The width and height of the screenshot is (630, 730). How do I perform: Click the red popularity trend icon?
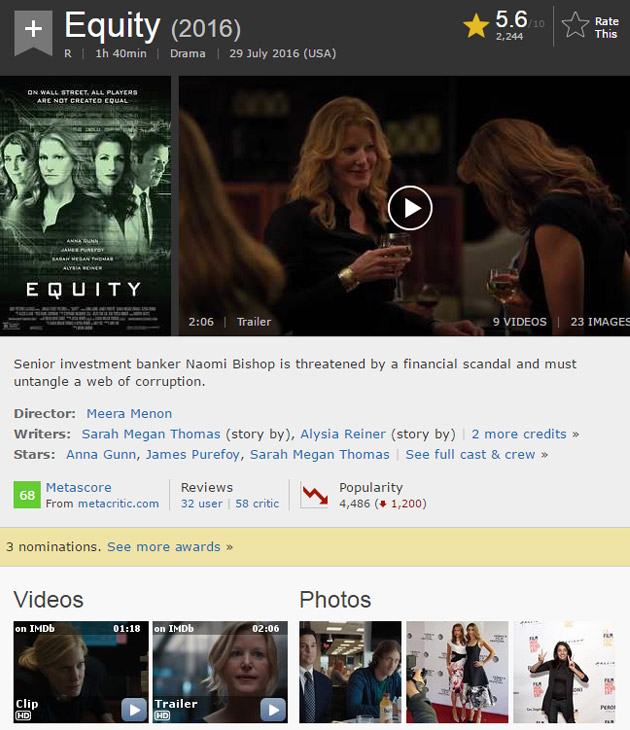point(314,495)
